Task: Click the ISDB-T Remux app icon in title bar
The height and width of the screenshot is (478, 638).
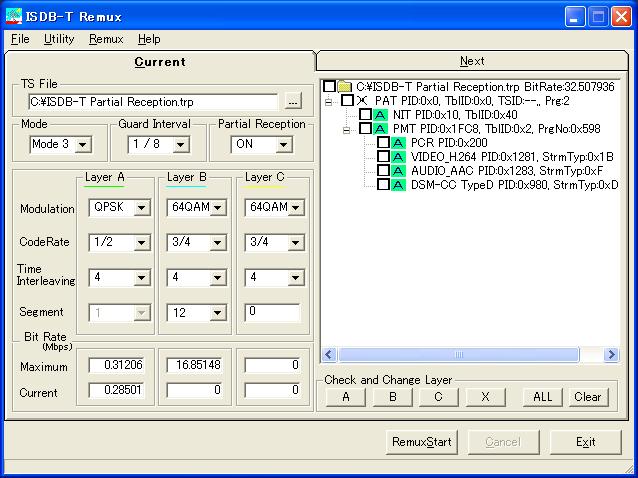Action: tap(14, 16)
